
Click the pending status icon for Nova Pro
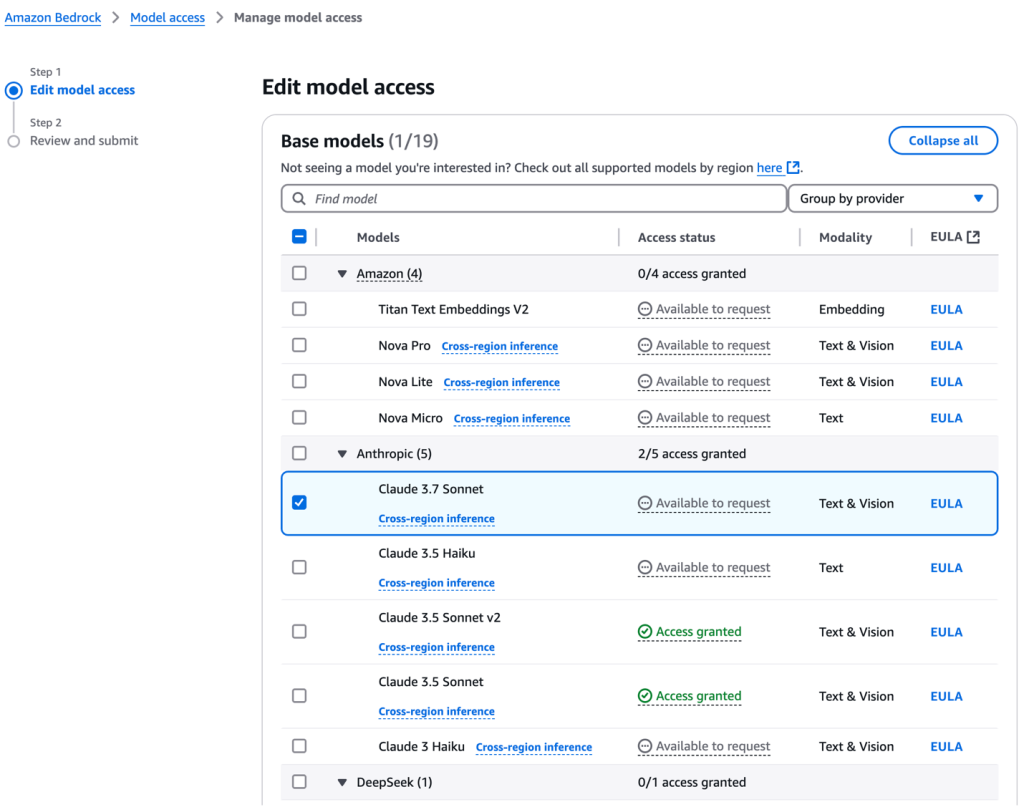coord(645,345)
